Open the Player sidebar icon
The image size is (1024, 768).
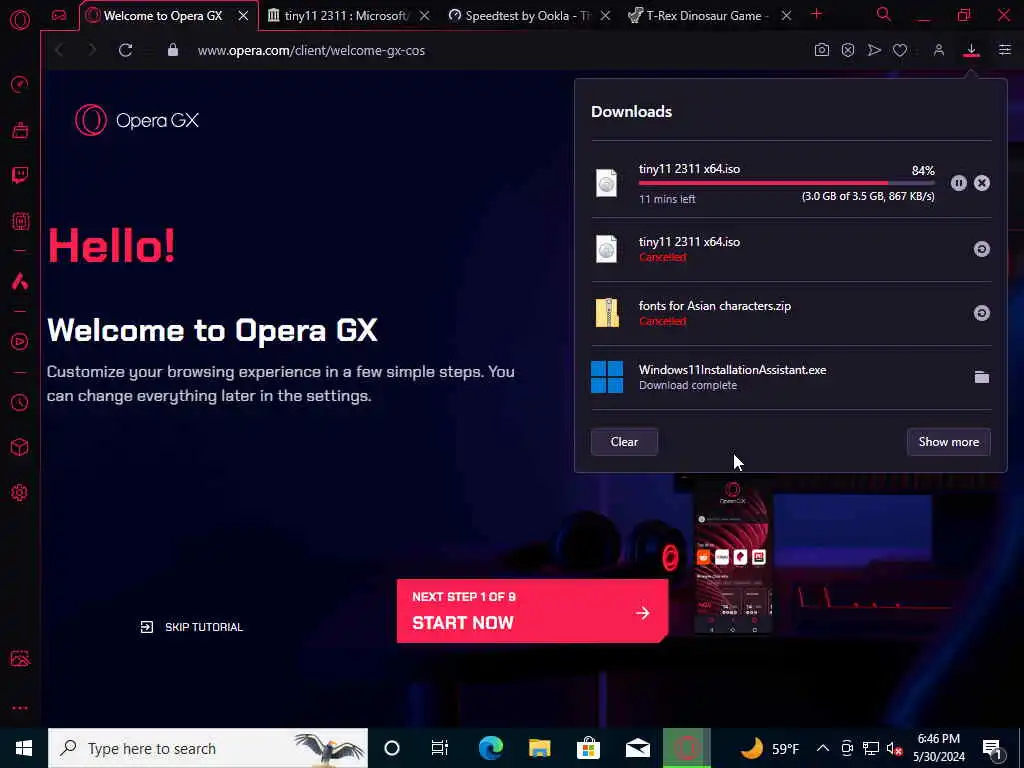tap(20, 342)
